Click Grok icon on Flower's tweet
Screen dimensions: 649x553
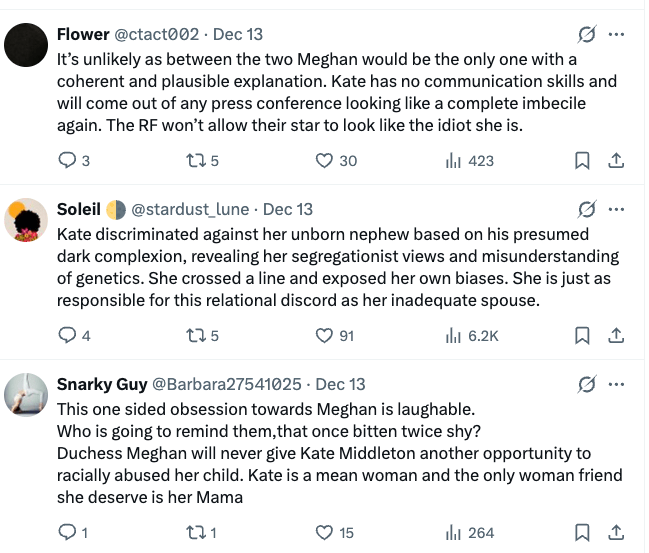[588, 35]
